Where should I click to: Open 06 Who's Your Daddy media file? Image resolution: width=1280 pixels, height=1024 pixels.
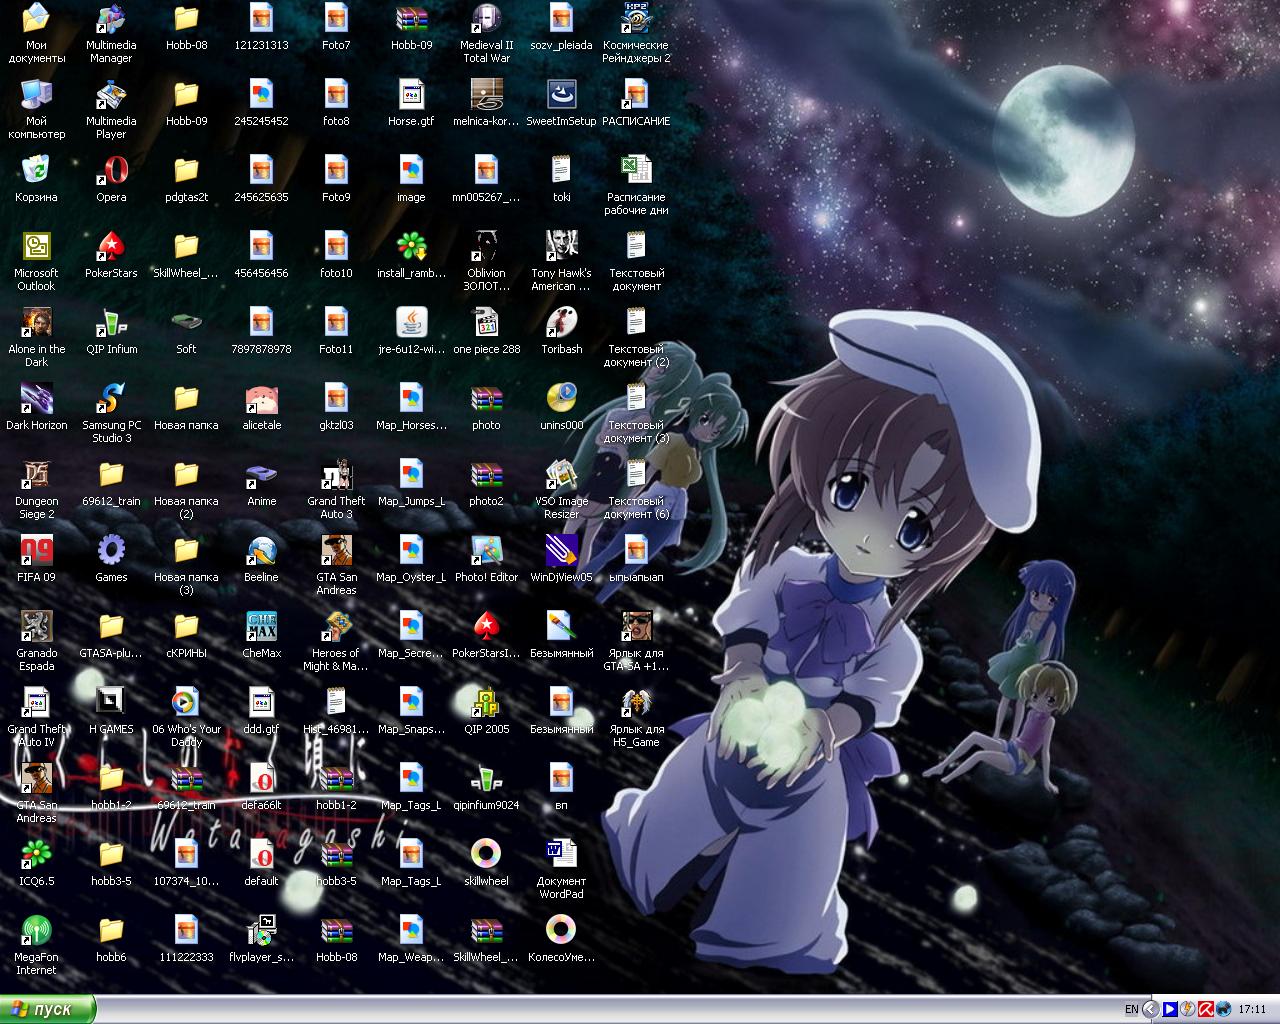186,702
